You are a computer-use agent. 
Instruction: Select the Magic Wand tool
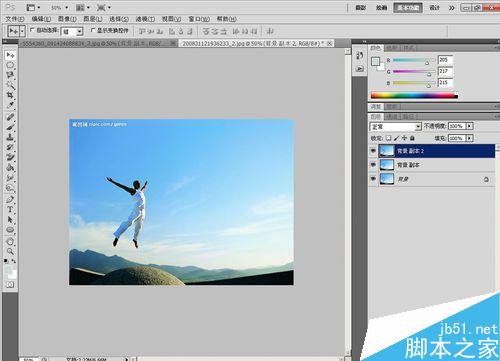click(x=10, y=85)
